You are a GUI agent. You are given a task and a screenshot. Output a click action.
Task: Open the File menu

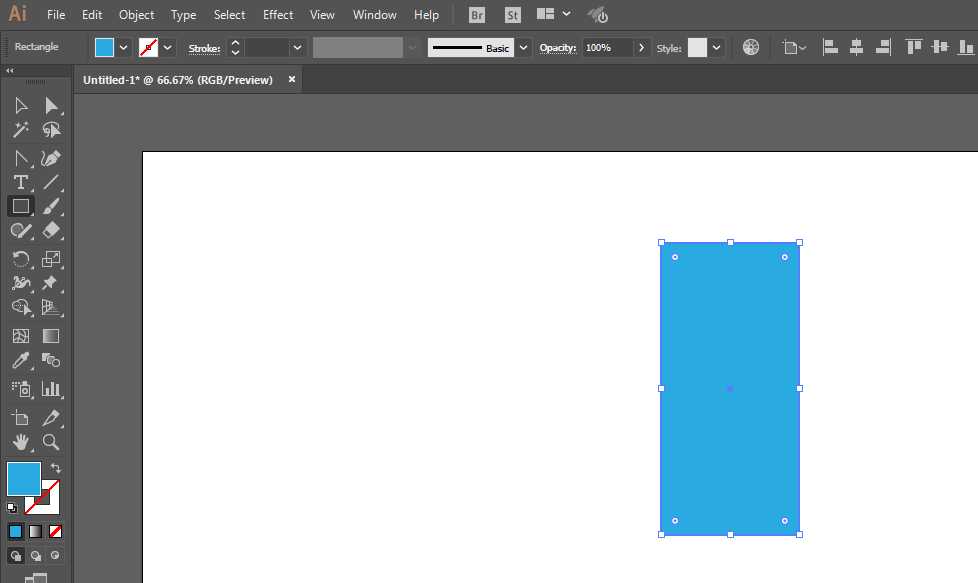(x=56, y=14)
